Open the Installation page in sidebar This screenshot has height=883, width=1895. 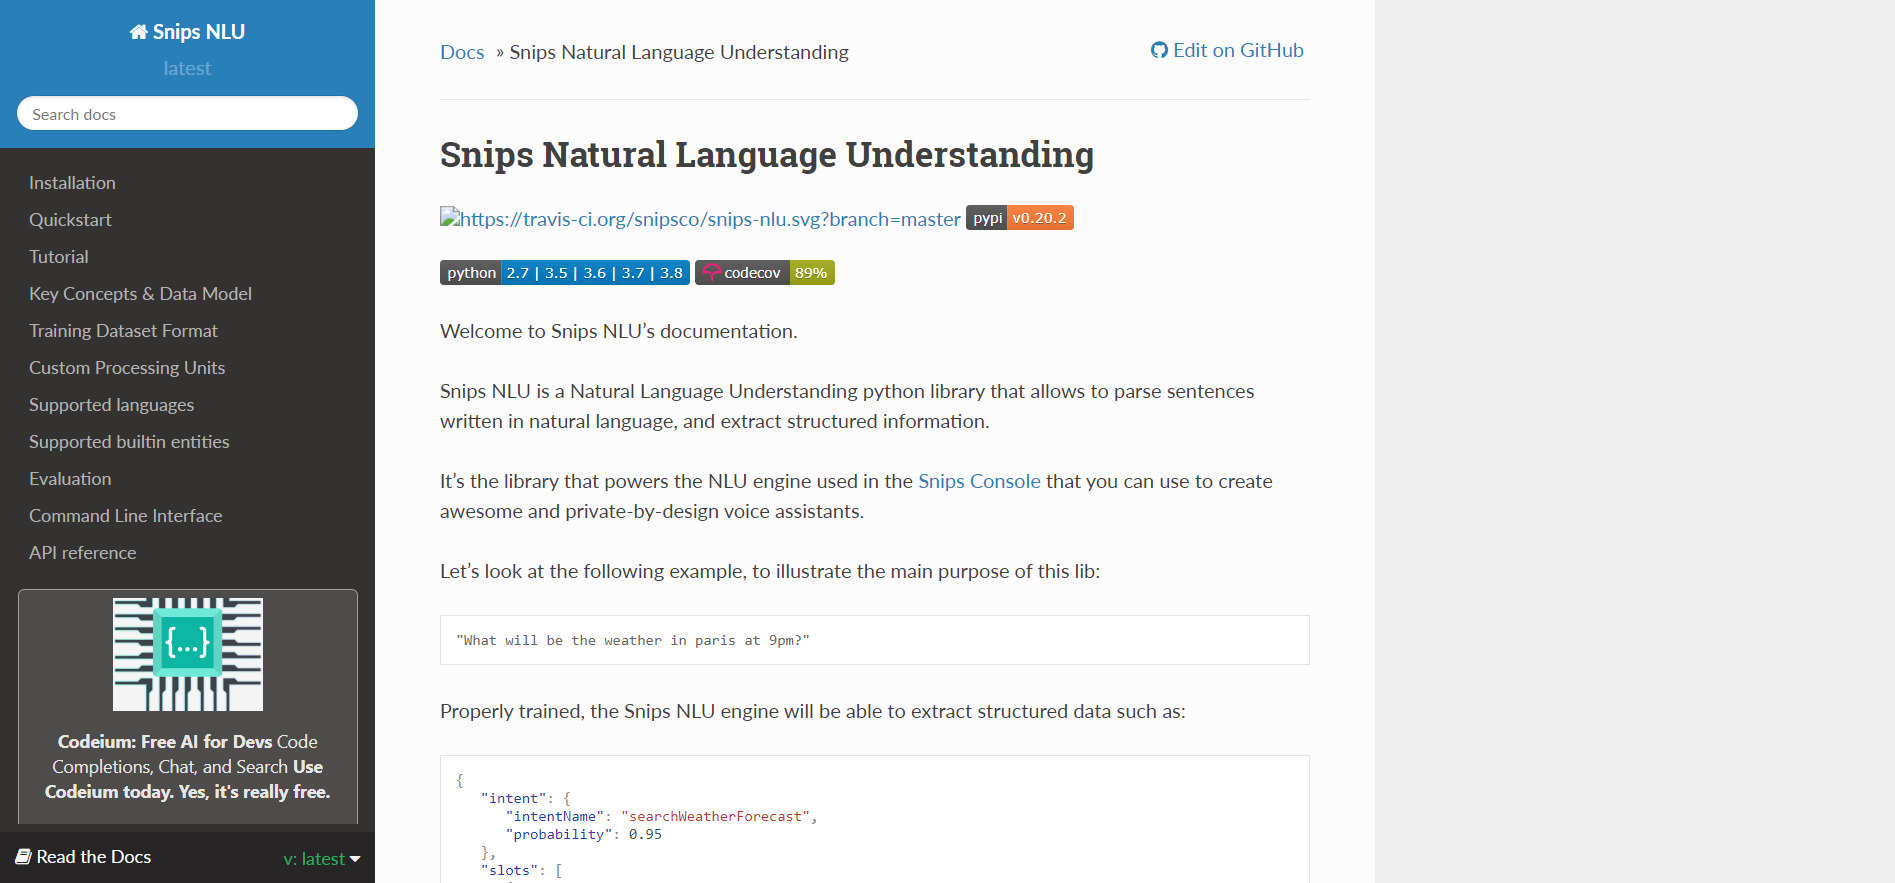72,183
